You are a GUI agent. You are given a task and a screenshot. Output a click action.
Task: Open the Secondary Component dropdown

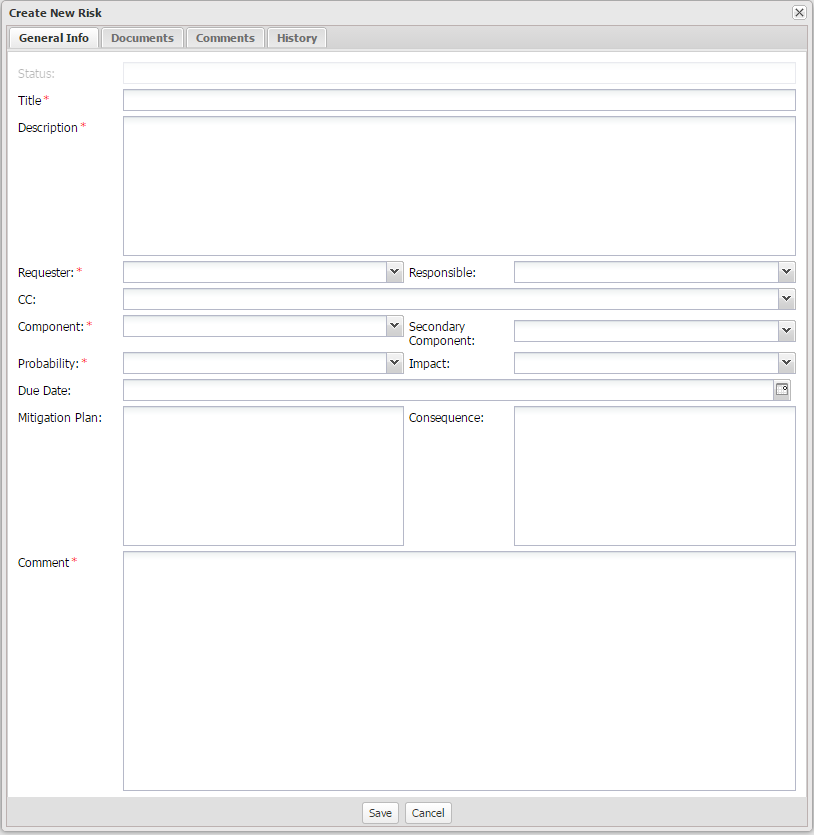point(786,330)
